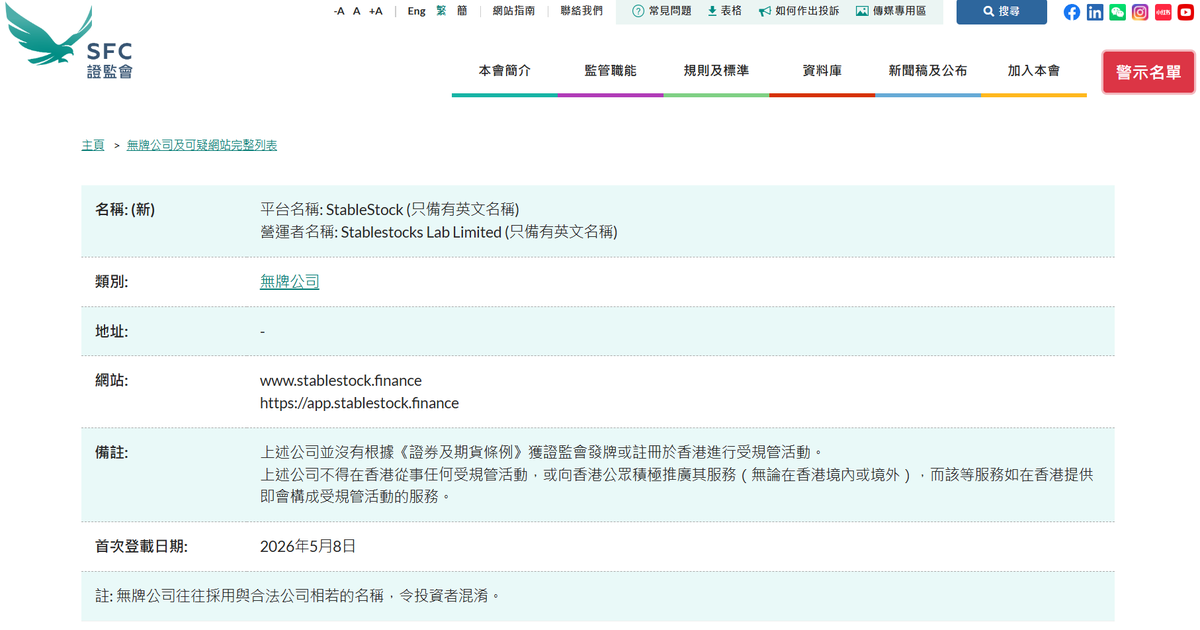
Task: Open the 無牌公司 category link
Action: tap(290, 282)
